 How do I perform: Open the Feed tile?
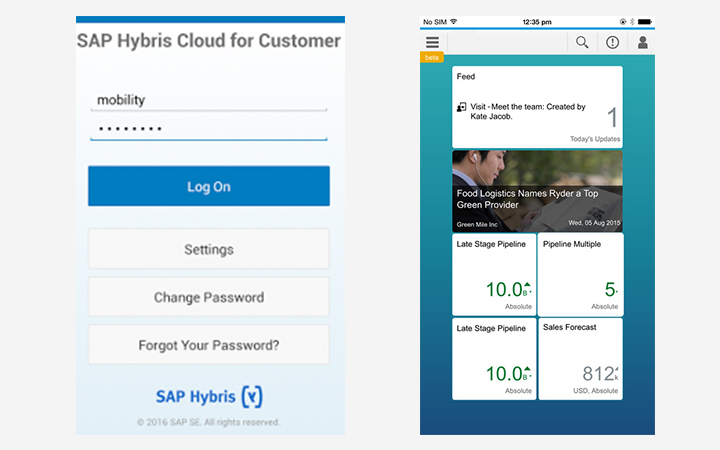(537, 107)
